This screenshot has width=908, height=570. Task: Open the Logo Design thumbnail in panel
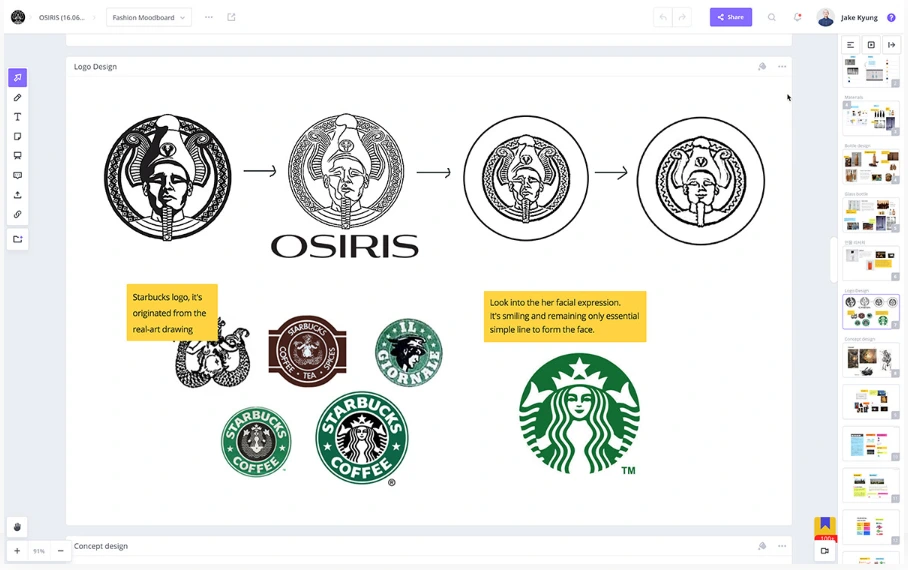pos(871,312)
